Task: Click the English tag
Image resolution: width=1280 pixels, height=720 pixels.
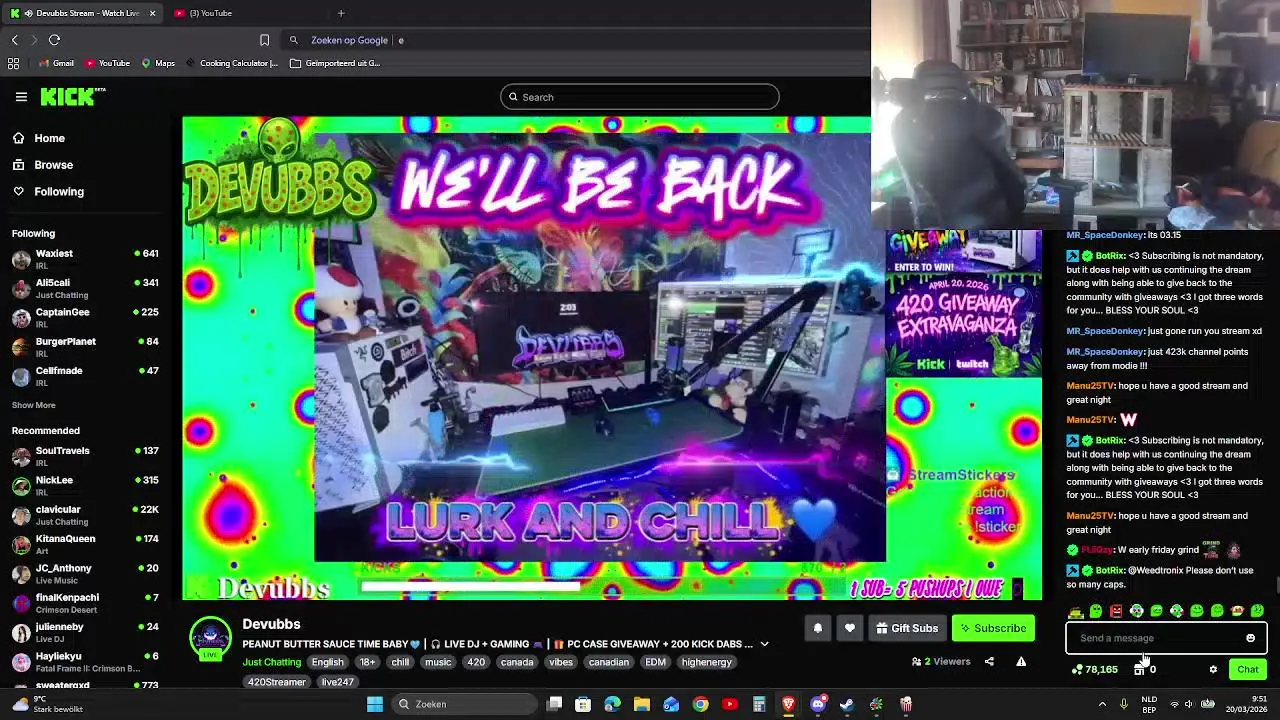Action: pos(327,662)
